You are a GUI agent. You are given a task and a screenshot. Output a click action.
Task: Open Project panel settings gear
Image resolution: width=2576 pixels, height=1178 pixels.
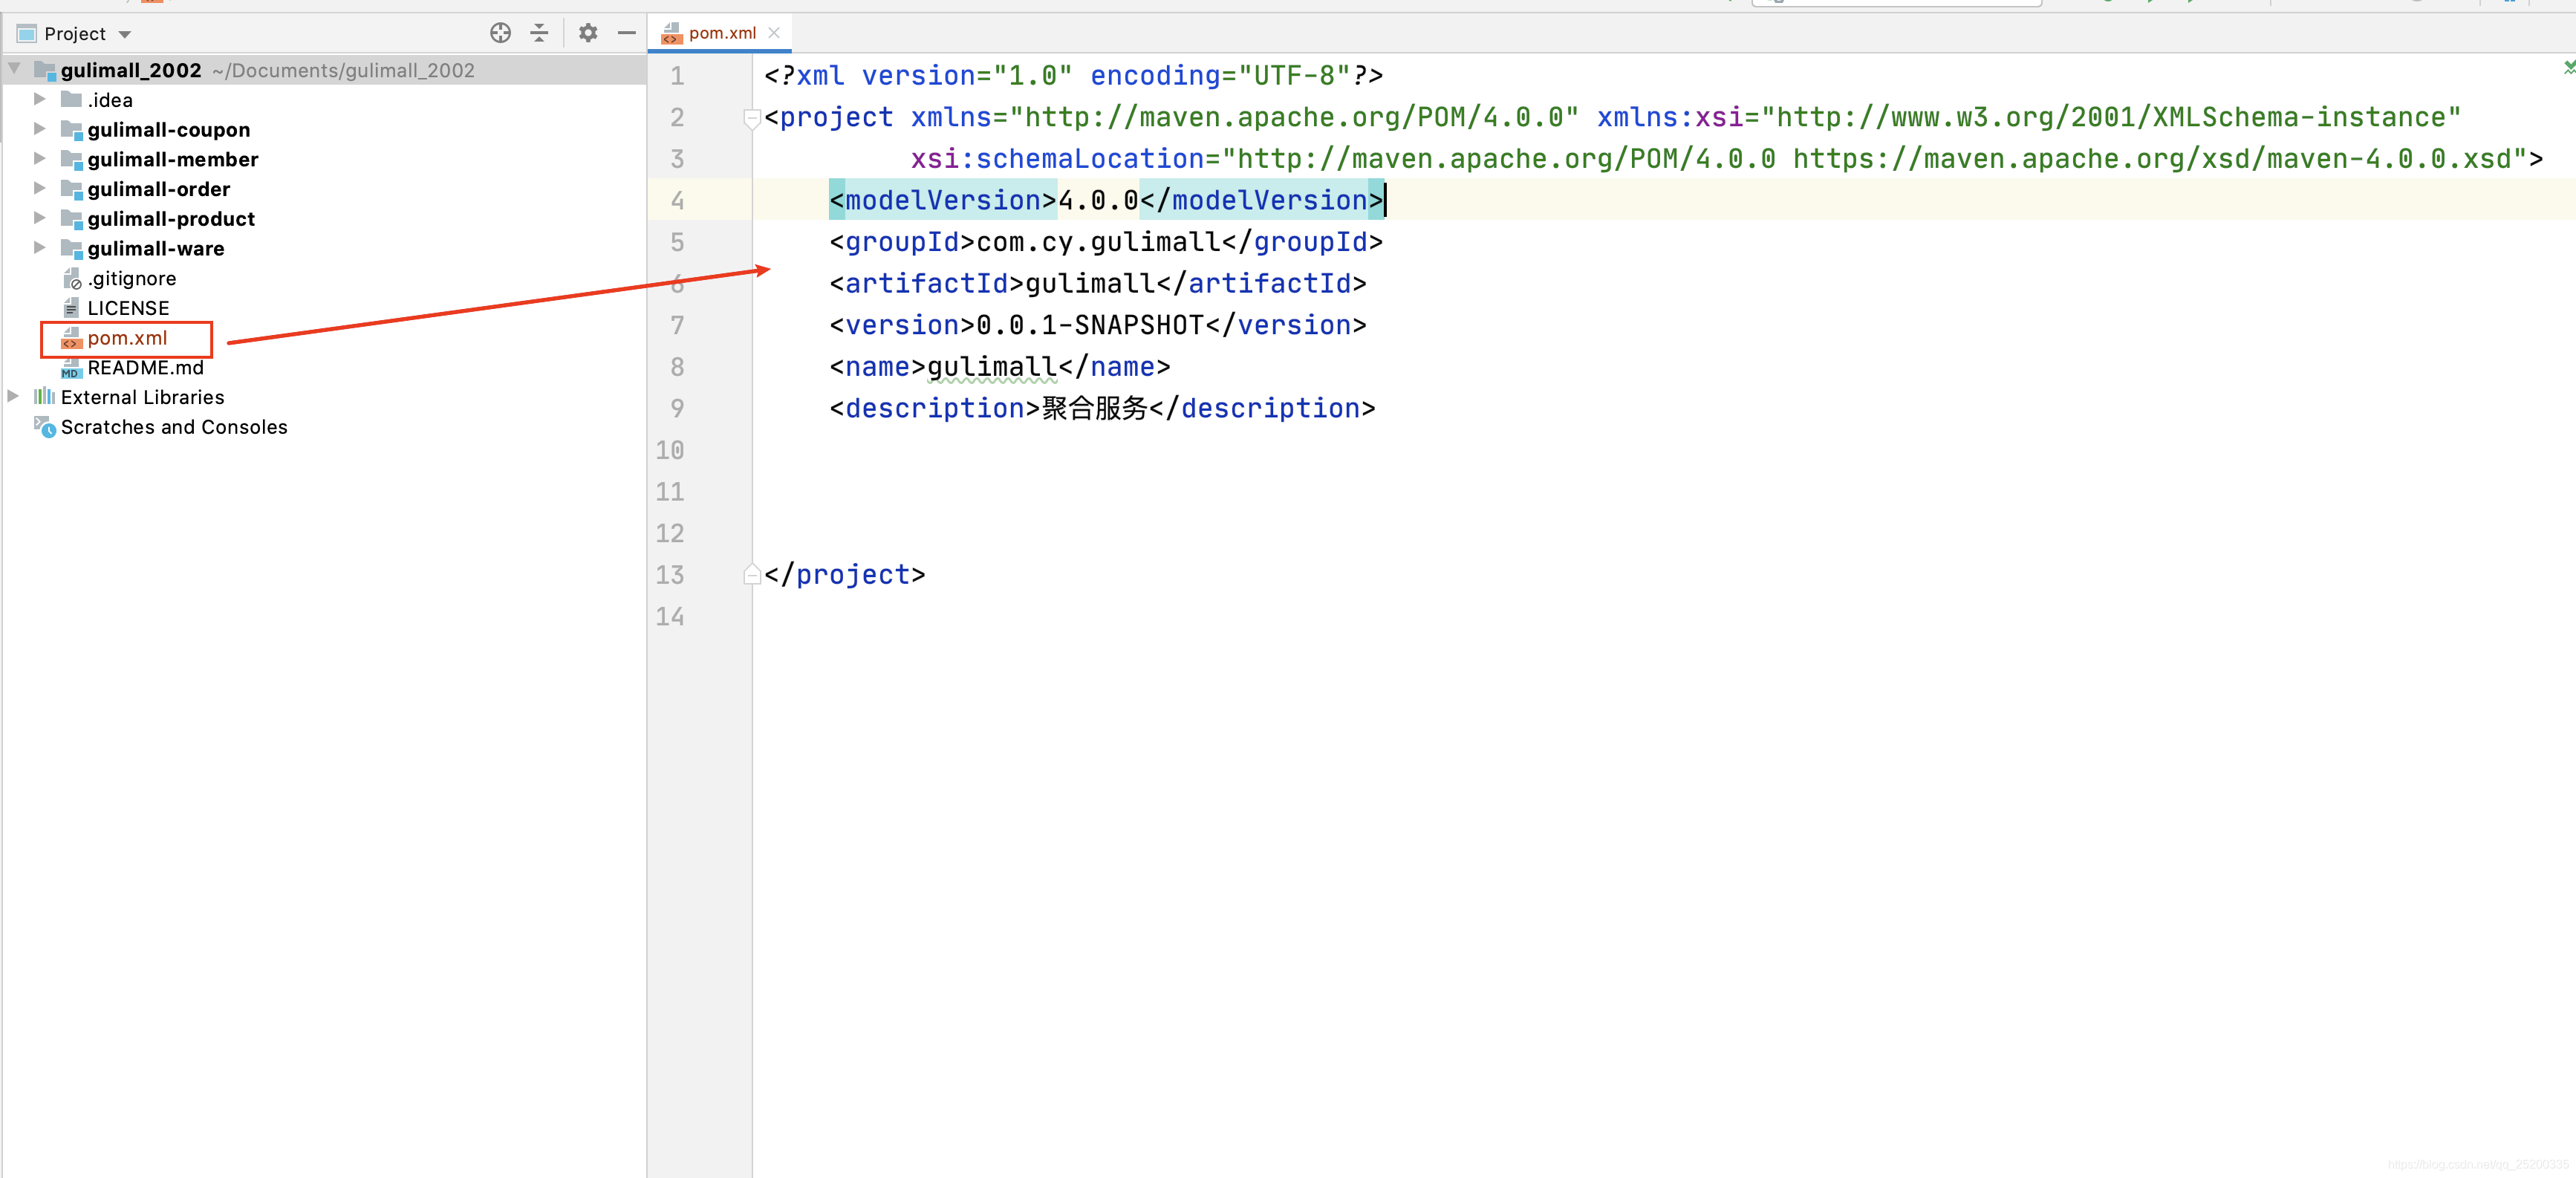[588, 33]
